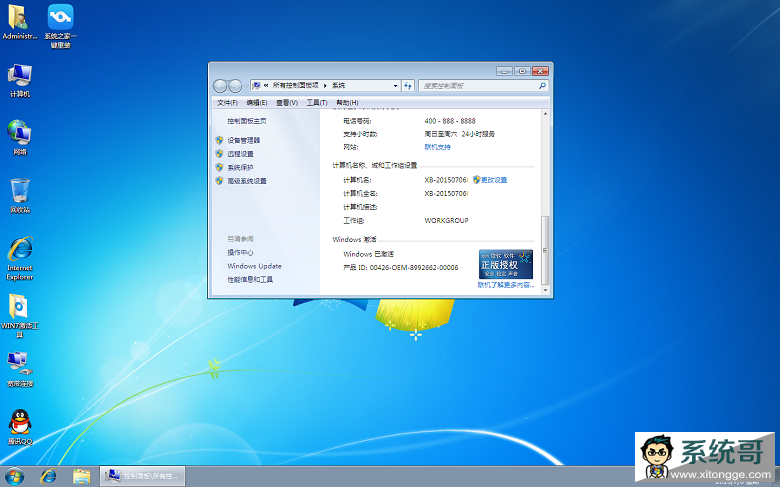Click the scrollbar down arrow

point(545,290)
